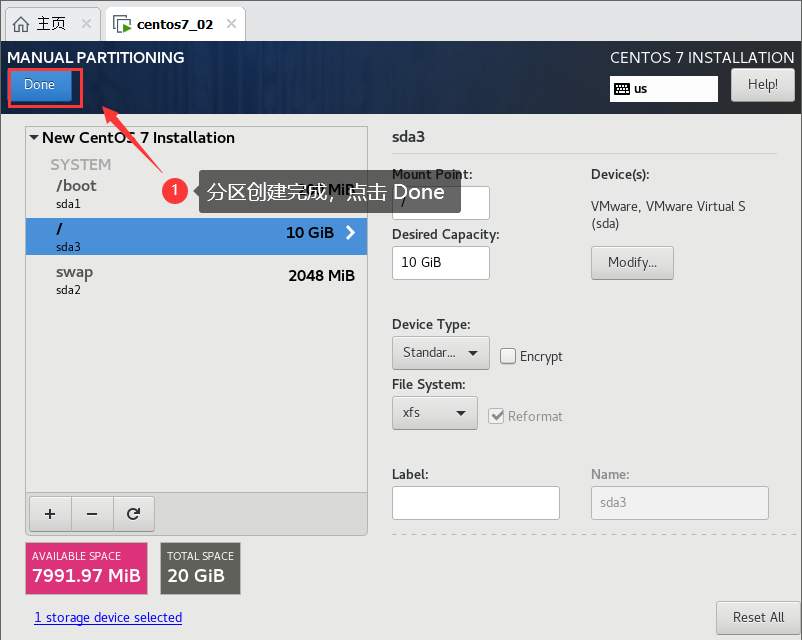802x640 pixels.
Task: Add a new mount point with plus
Action: click(50, 514)
